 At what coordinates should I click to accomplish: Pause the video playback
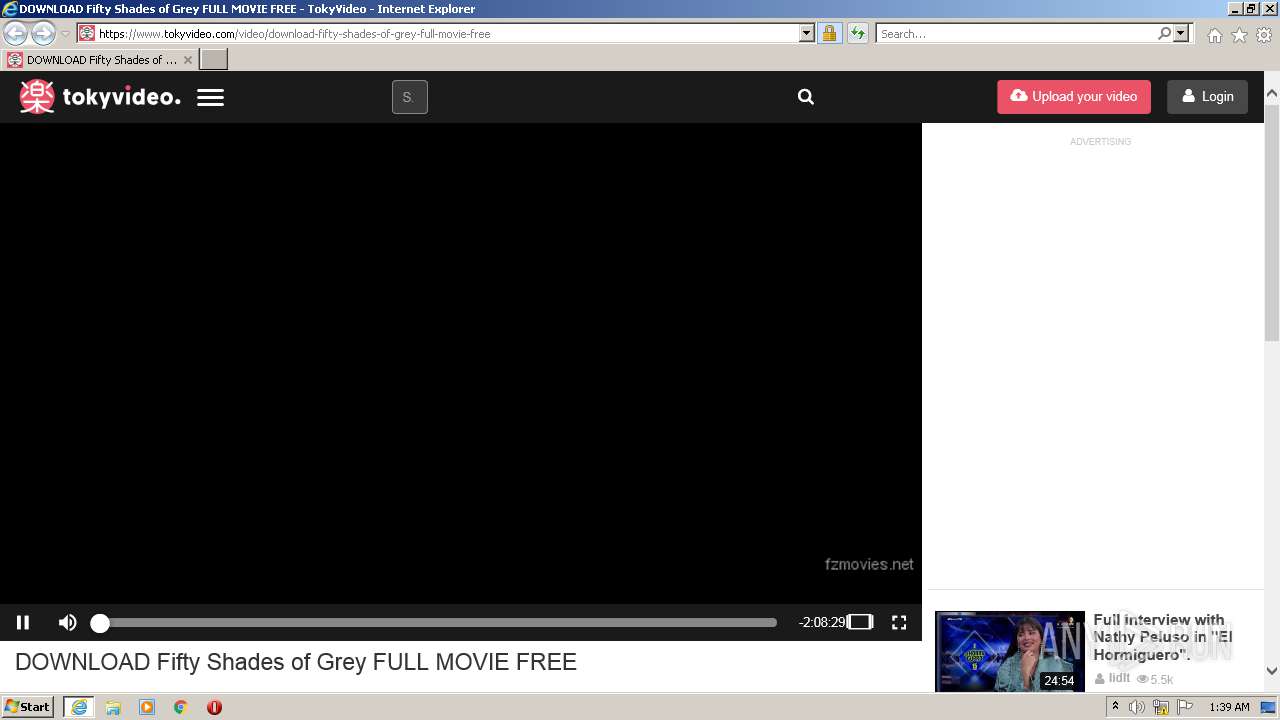[23, 622]
